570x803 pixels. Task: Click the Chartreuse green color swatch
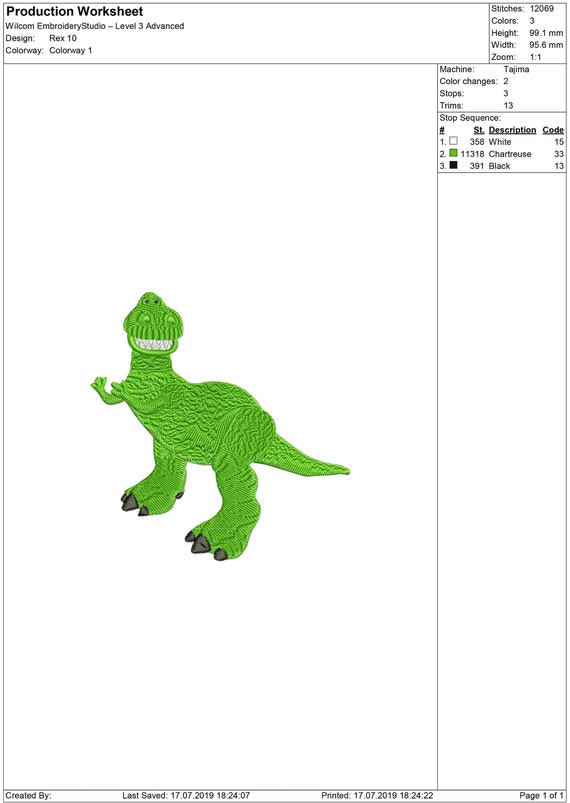(453, 153)
